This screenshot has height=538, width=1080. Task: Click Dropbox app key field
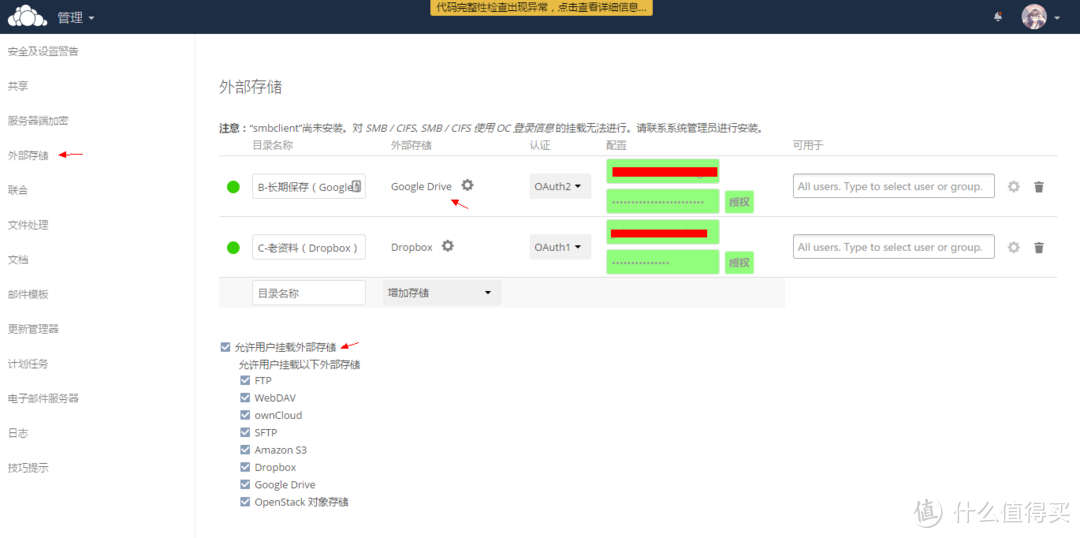[663, 232]
